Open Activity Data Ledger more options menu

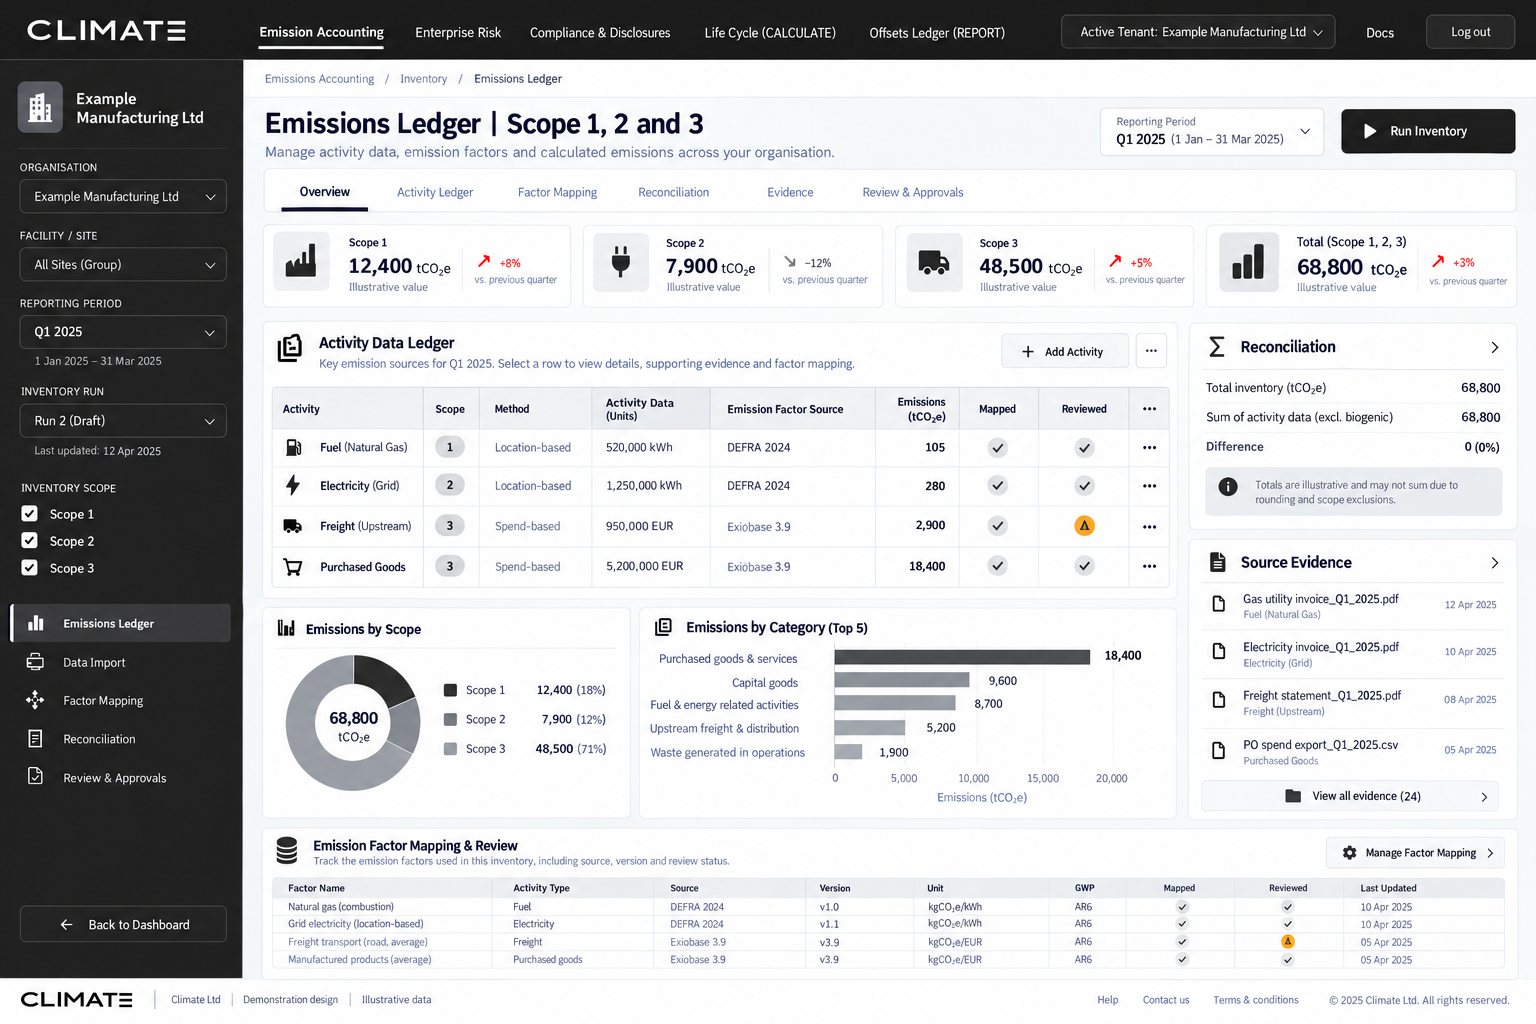1151,351
